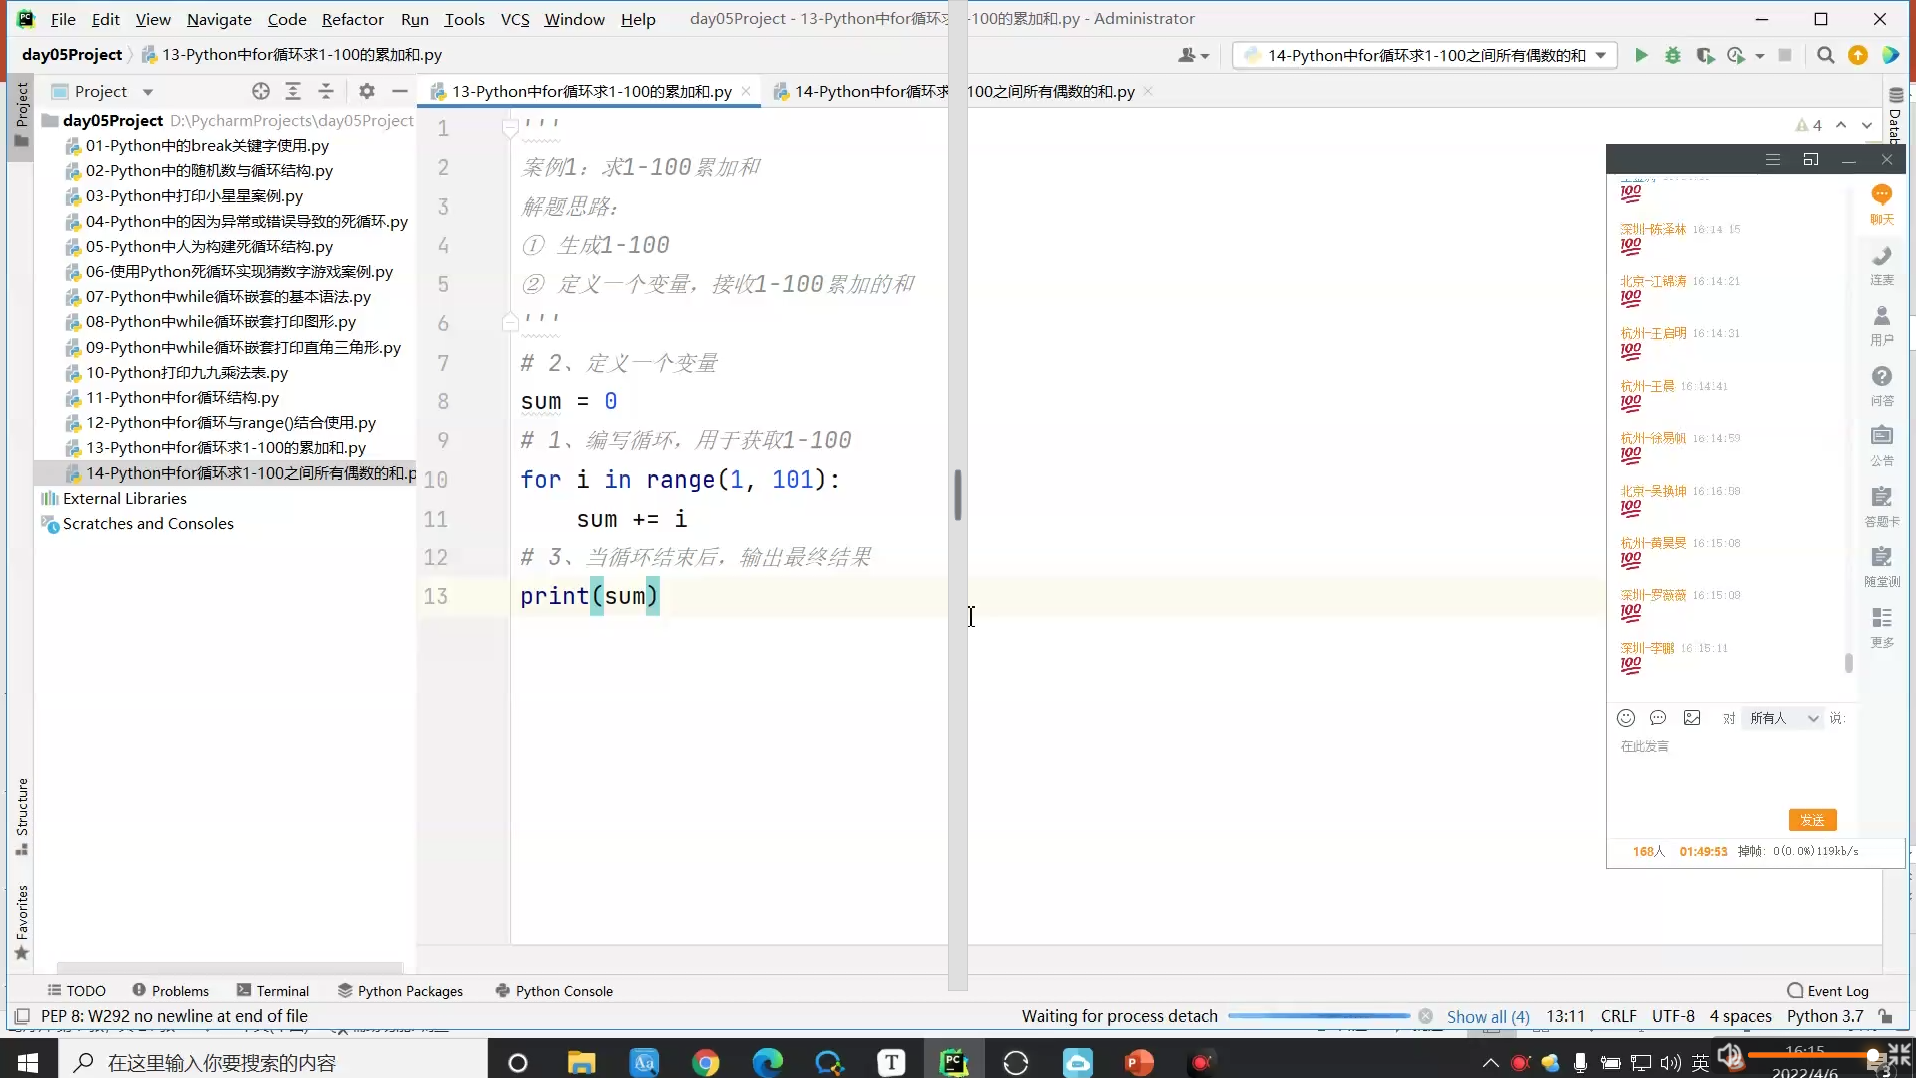Open 11-Python中for循环结构.py in project tree
Image resolution: width=1916 pixels, height=1078 pixels.
(x=182, y=397)
